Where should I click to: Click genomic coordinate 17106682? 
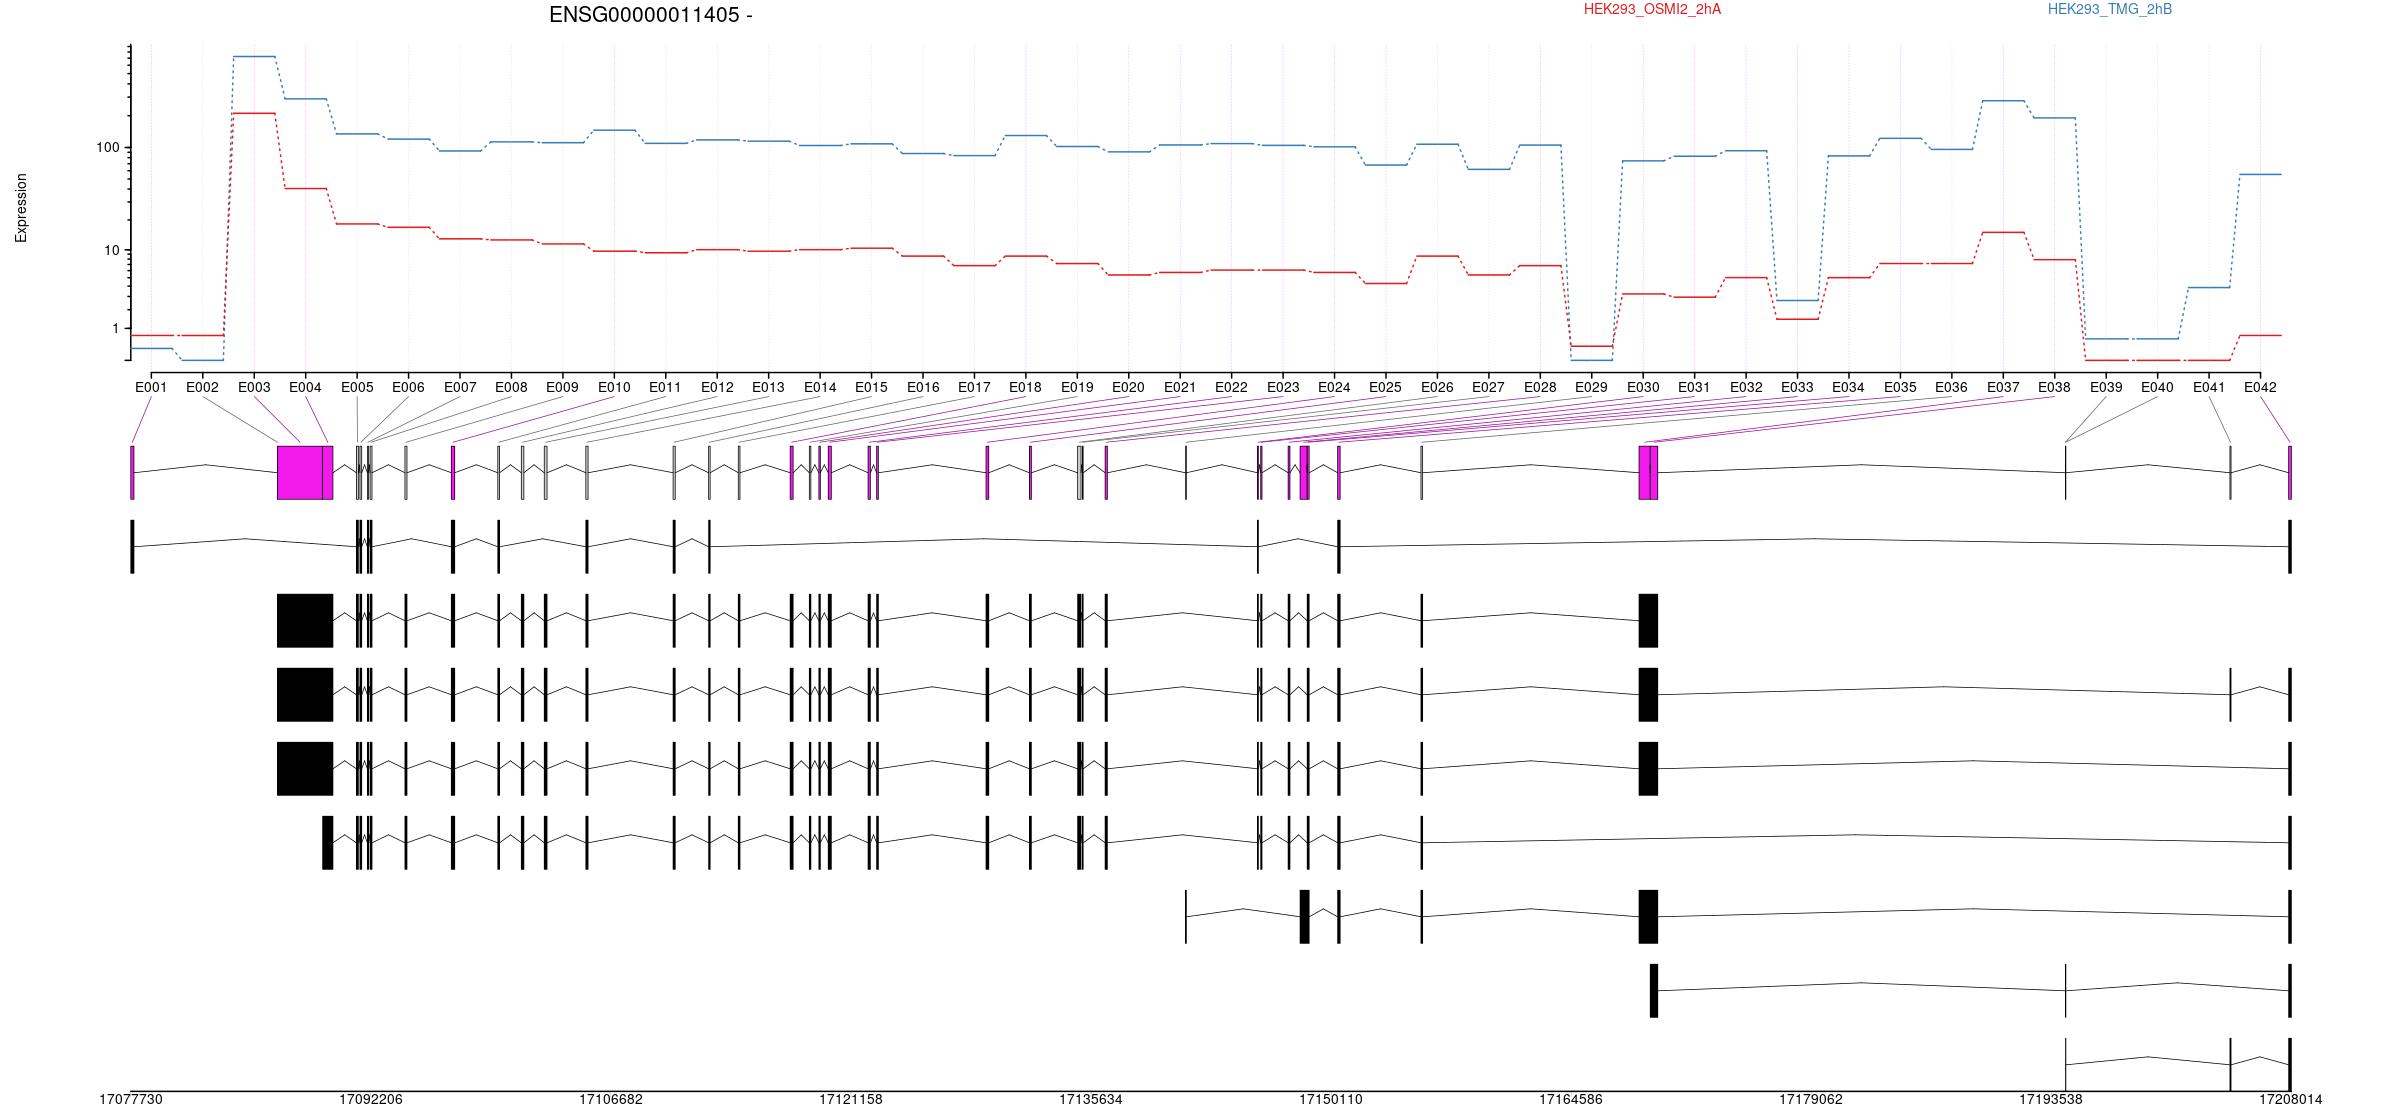611,1100
